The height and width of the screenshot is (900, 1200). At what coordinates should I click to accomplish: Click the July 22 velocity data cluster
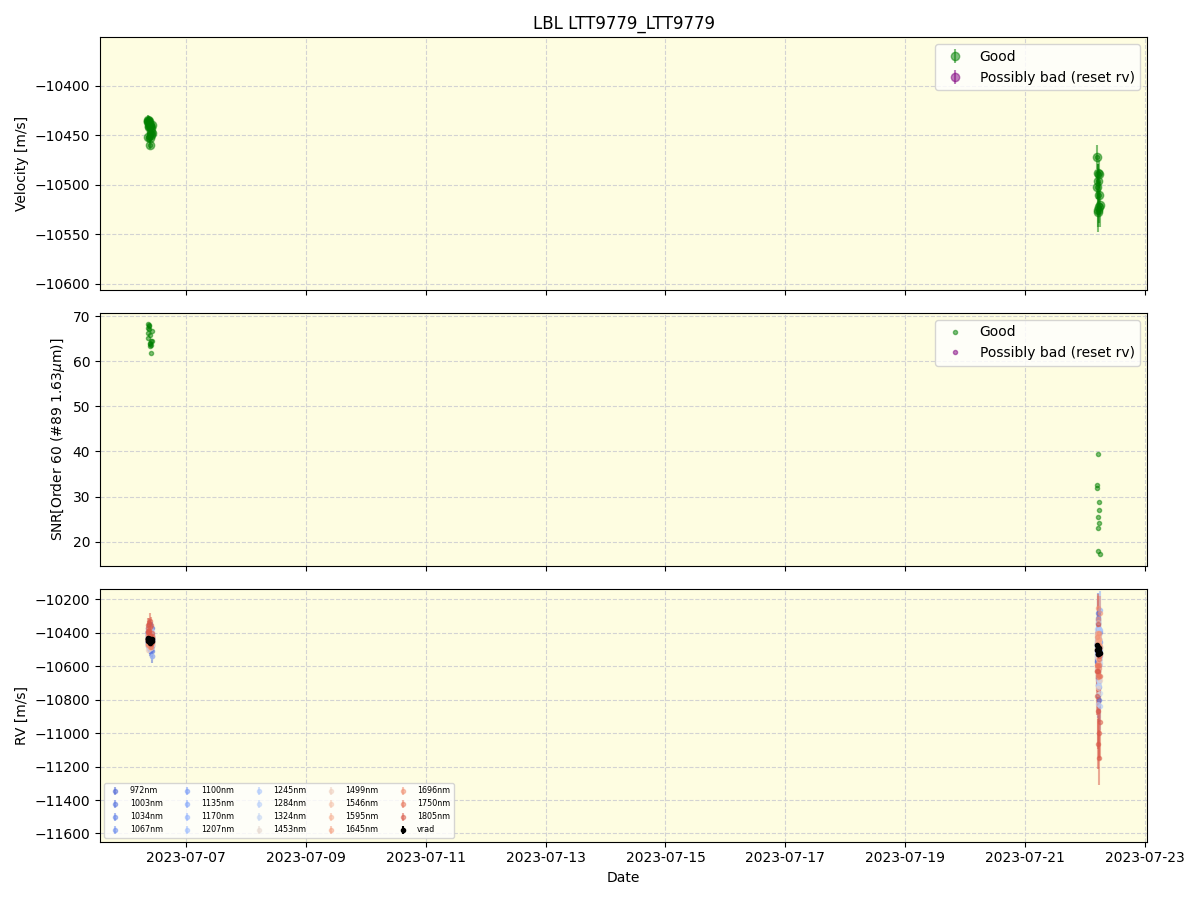point(1098,187)
